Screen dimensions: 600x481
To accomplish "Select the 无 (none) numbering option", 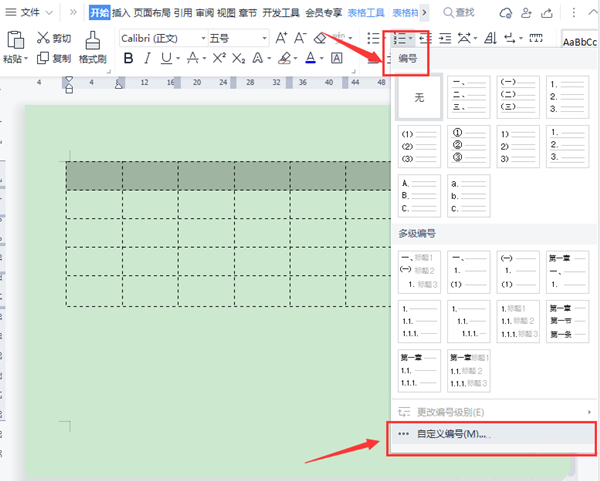I will (419, 100).
